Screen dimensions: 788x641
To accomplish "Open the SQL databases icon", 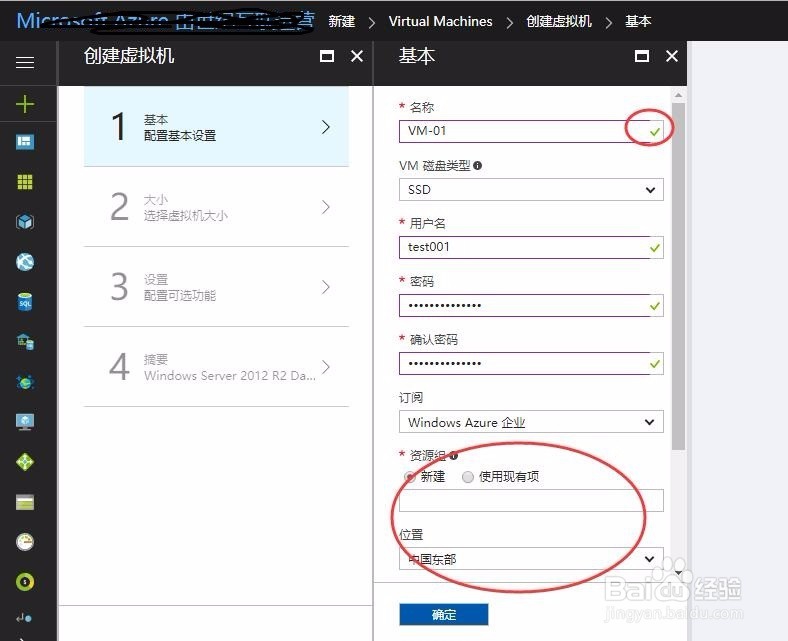I will [25, 302].
